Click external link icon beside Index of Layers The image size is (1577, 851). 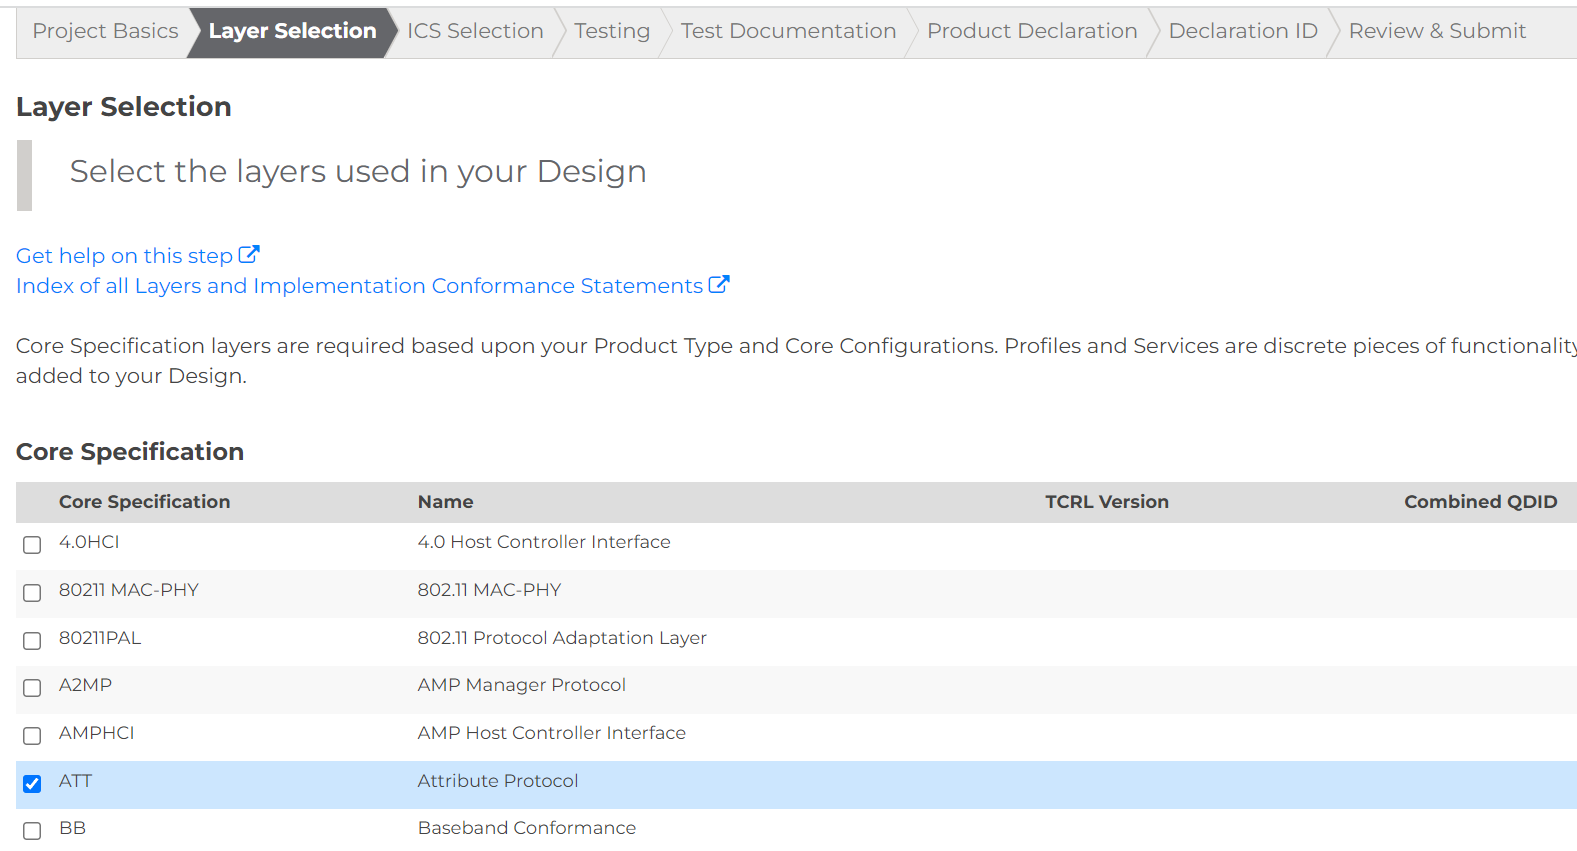(719, 285)
